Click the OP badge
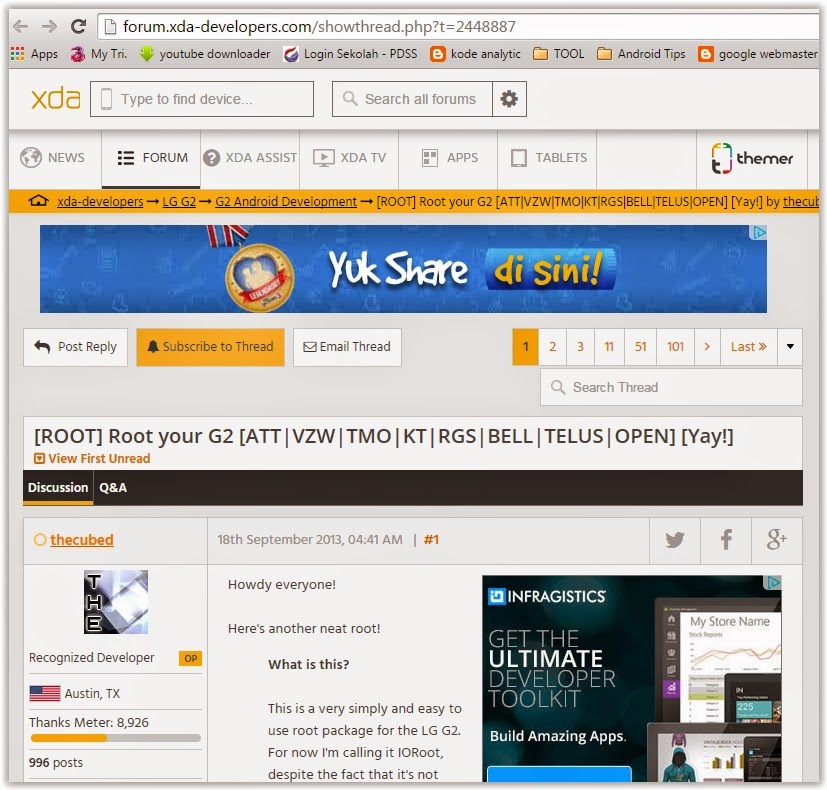The width and height of the screenshot is (827, 790). [191, 658]
